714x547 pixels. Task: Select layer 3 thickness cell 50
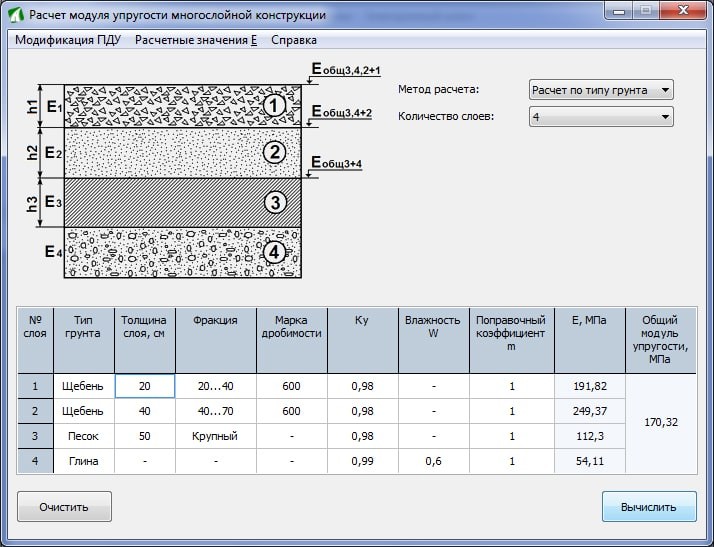pyautogui.click(x=145, y=436)
